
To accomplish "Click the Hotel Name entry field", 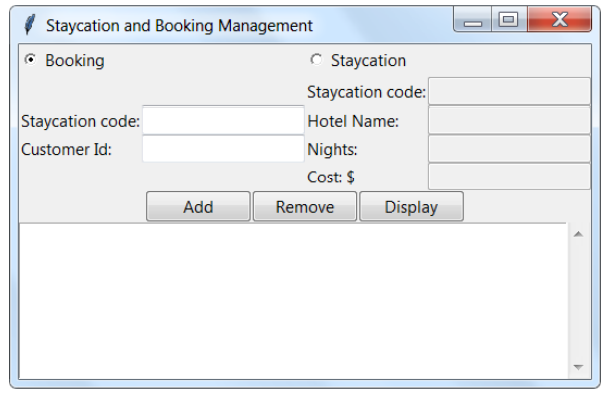I will point(509,121).
